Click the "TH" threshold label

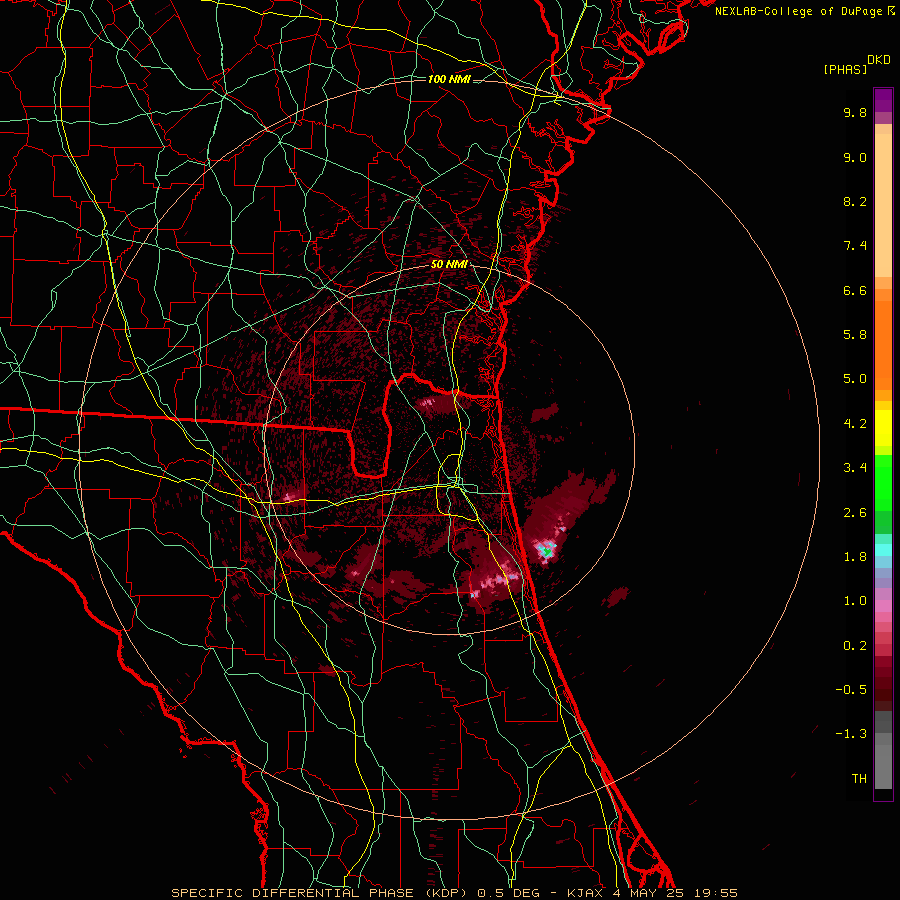click(859, 779)
